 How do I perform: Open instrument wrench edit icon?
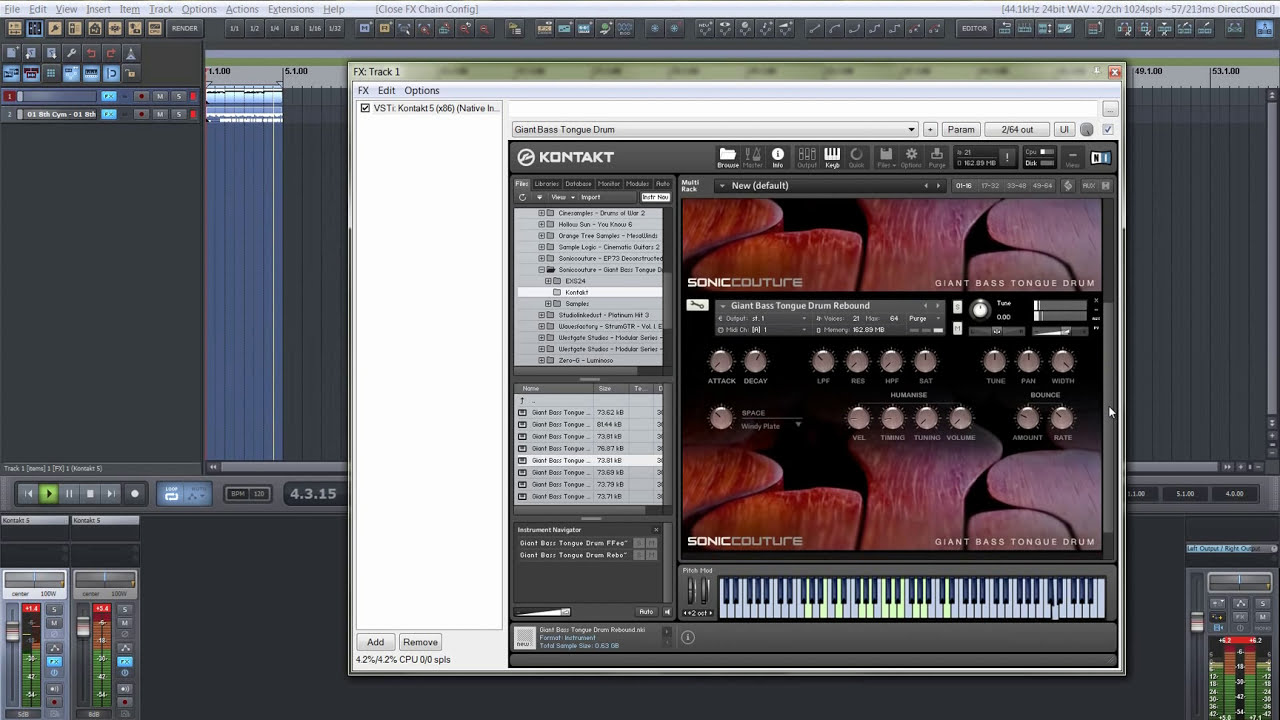coord(698,305)
